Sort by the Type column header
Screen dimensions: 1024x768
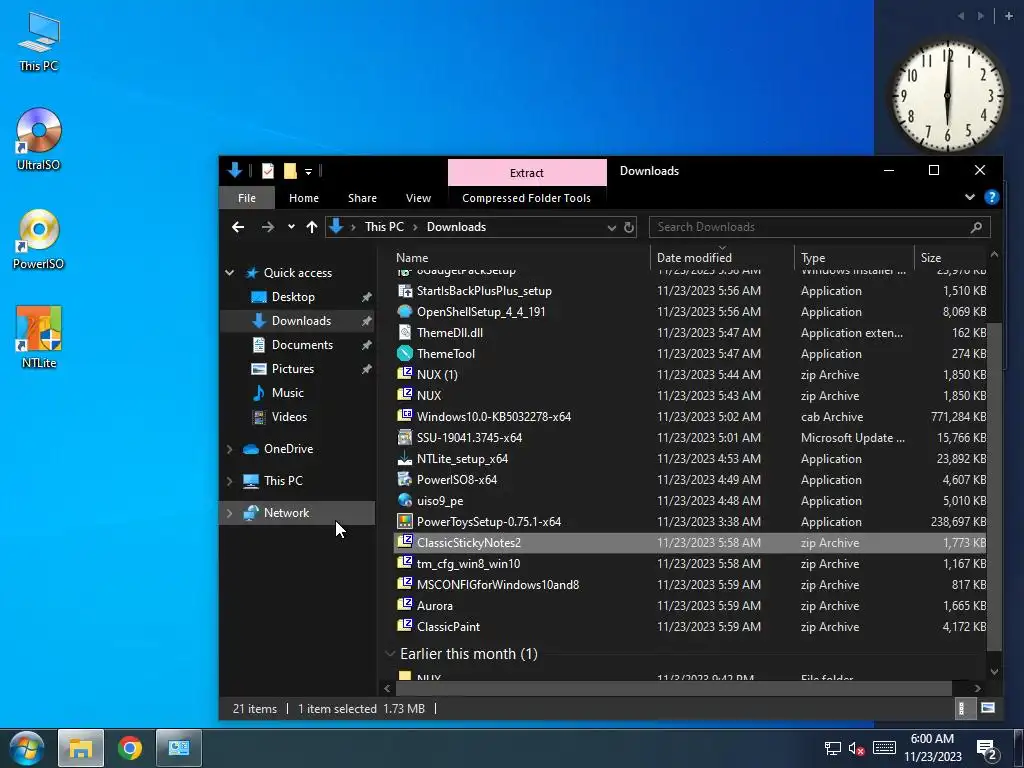click(855, 257)
